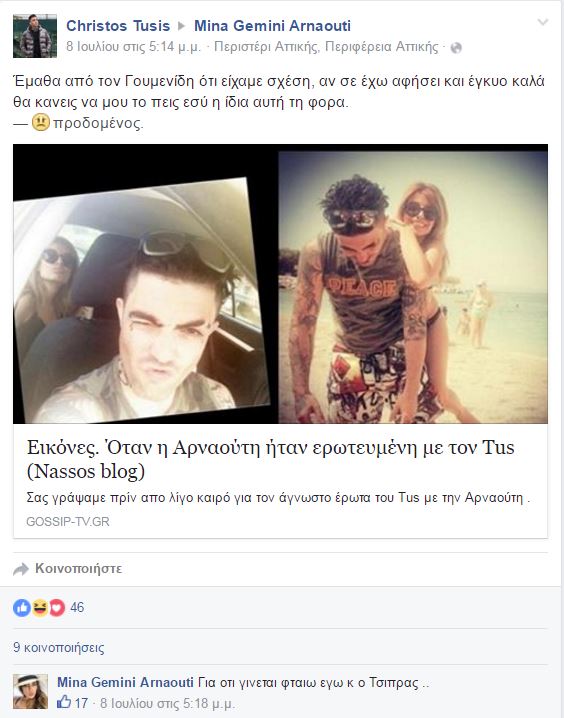Click the thumbs-up icon on Mina's comment

(64, 702)
